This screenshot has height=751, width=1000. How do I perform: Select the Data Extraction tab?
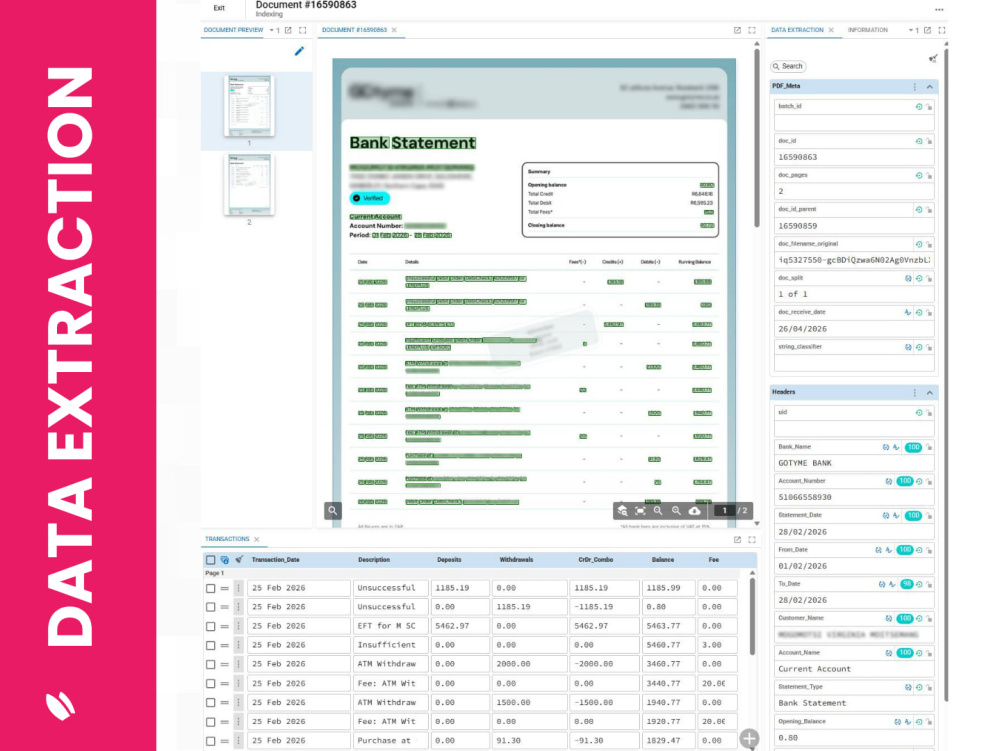(x=797, y=30)
